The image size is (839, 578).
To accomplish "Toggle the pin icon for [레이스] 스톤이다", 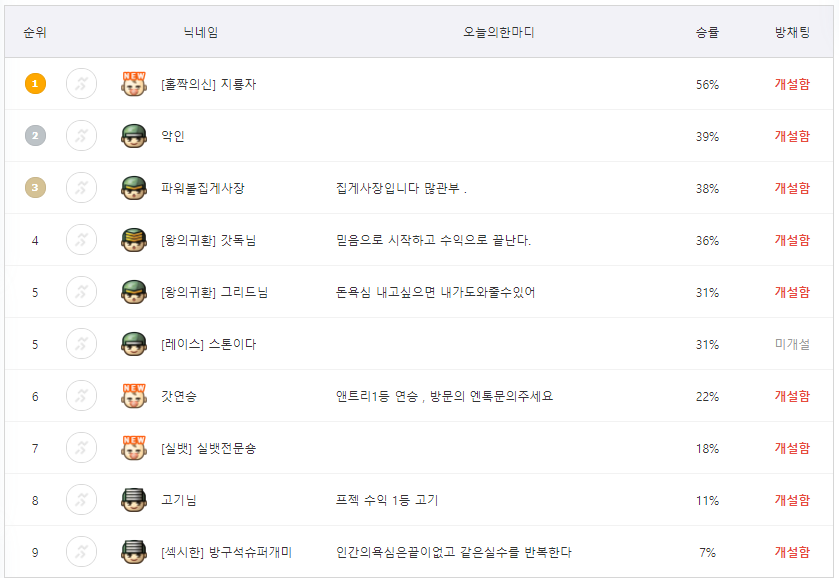I will click(x=81, y=344).
